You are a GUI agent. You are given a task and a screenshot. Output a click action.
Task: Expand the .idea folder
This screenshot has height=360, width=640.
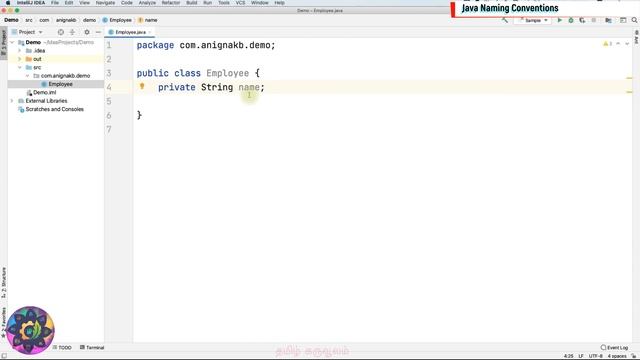tap(19, 51)
